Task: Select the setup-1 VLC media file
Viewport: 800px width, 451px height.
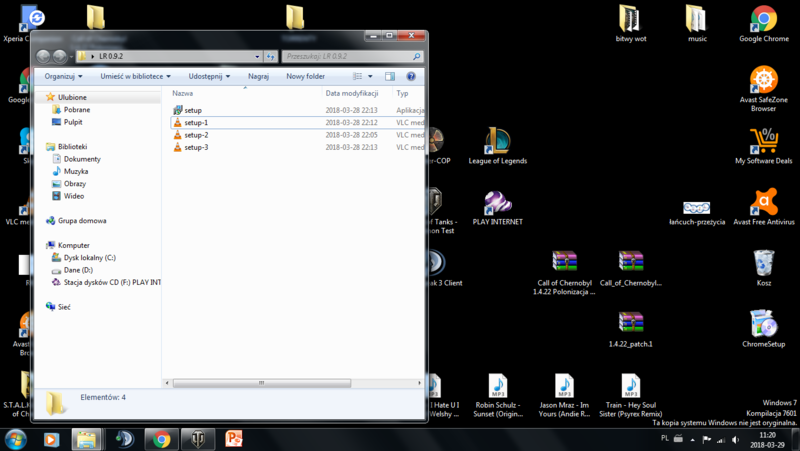Action: coord(196,123)
